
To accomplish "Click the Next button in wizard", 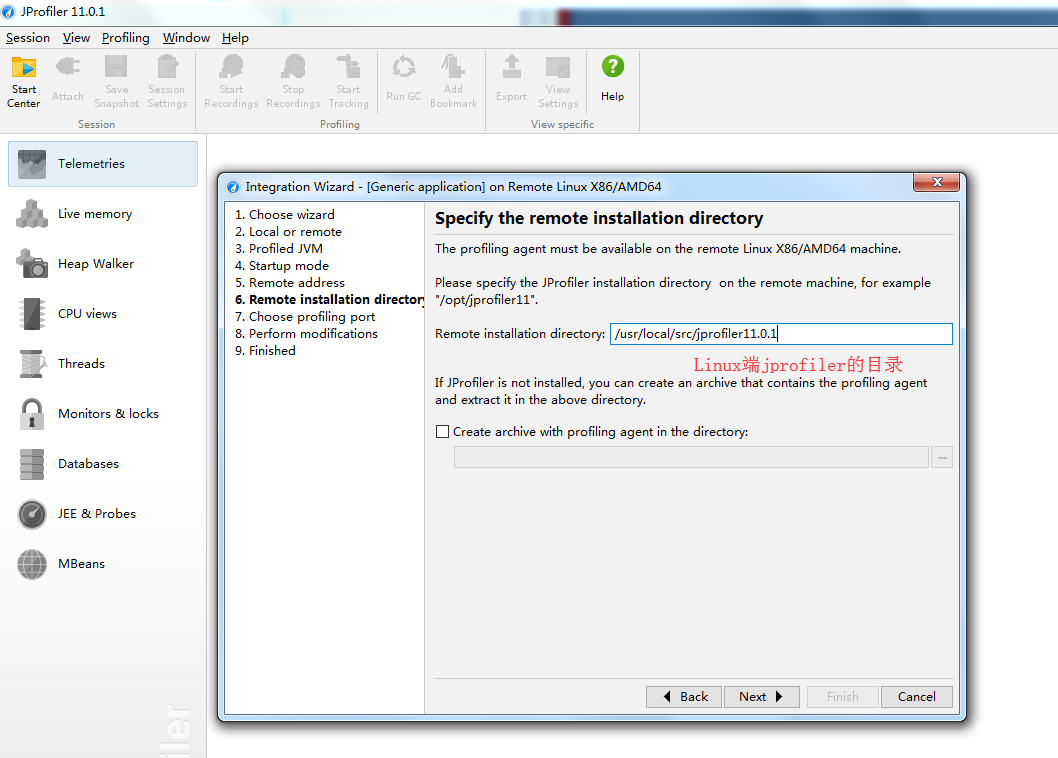I will [x=762, y=697].
